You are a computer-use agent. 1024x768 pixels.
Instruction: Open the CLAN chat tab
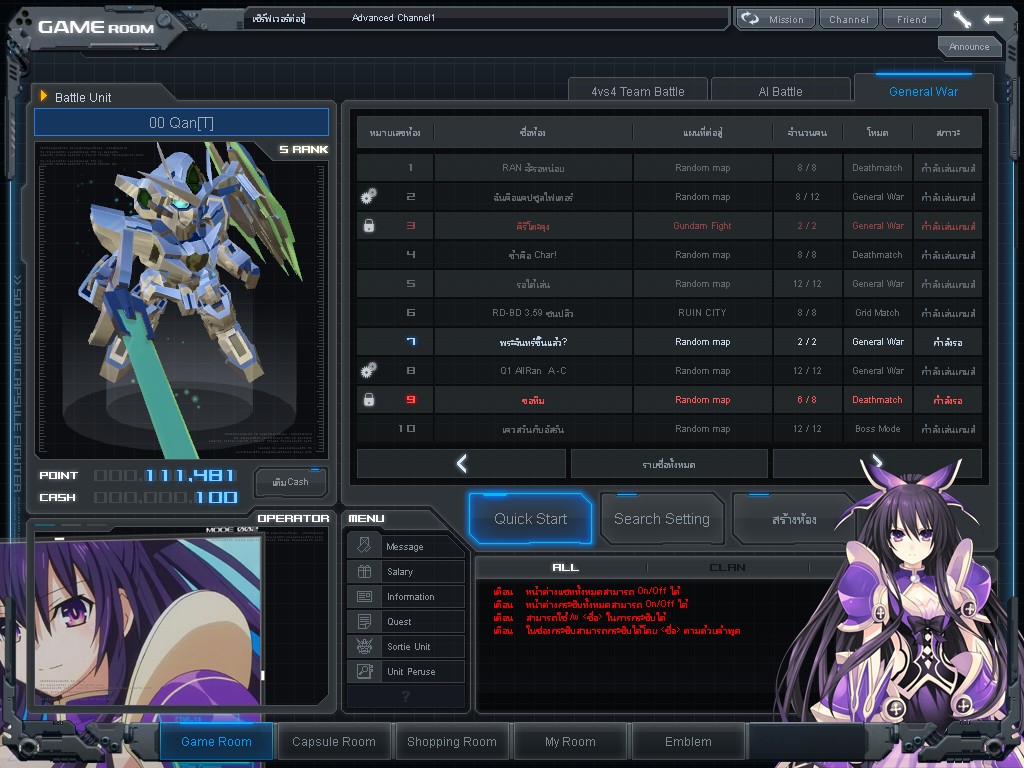[727, 567]
